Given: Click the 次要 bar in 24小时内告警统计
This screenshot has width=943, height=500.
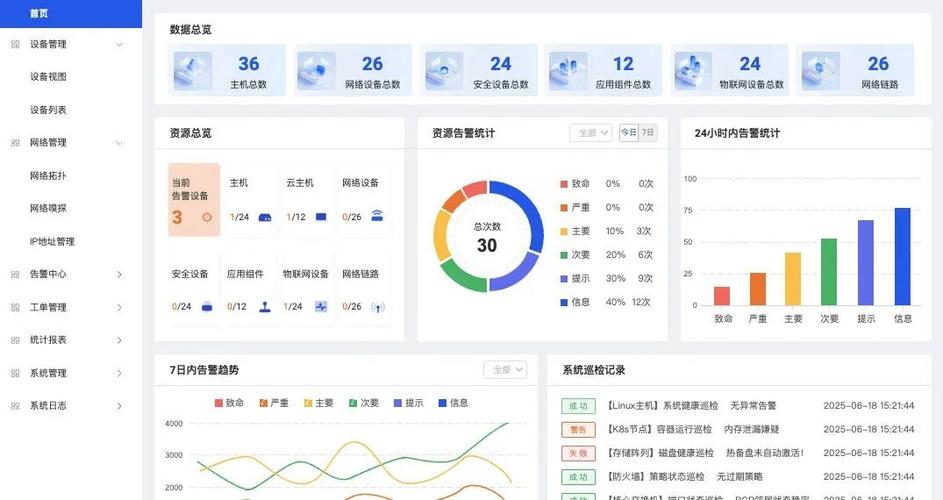Looking at the screenshot, I should tap(829, 272).
